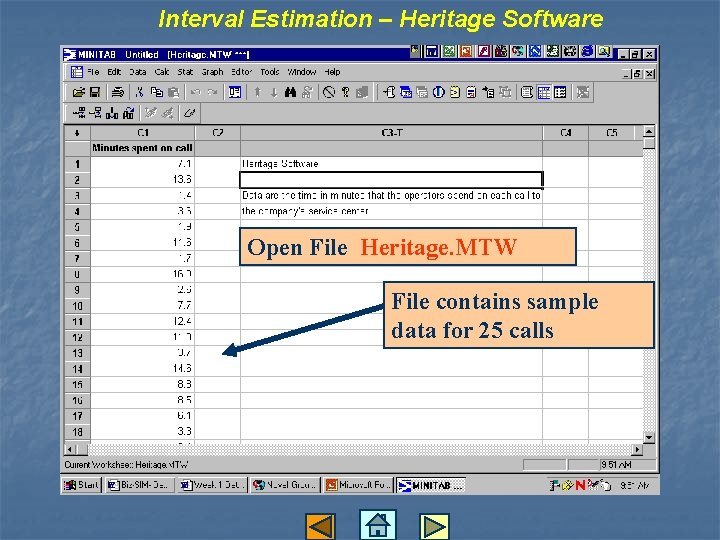This screenshot has width=720, height=540.
Task: Paste clipboard contents with the Paste icon
Action: tap(174, 92)
